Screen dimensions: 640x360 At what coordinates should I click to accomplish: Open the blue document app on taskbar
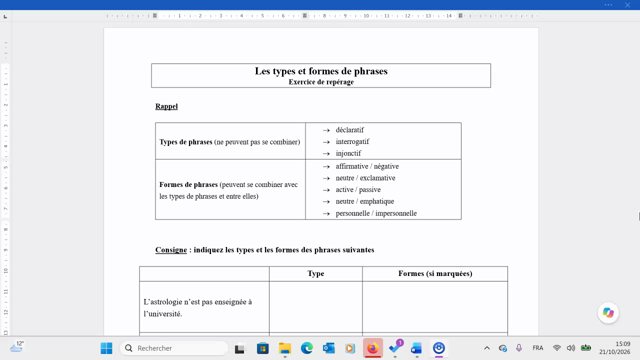(x=416, y=348)
